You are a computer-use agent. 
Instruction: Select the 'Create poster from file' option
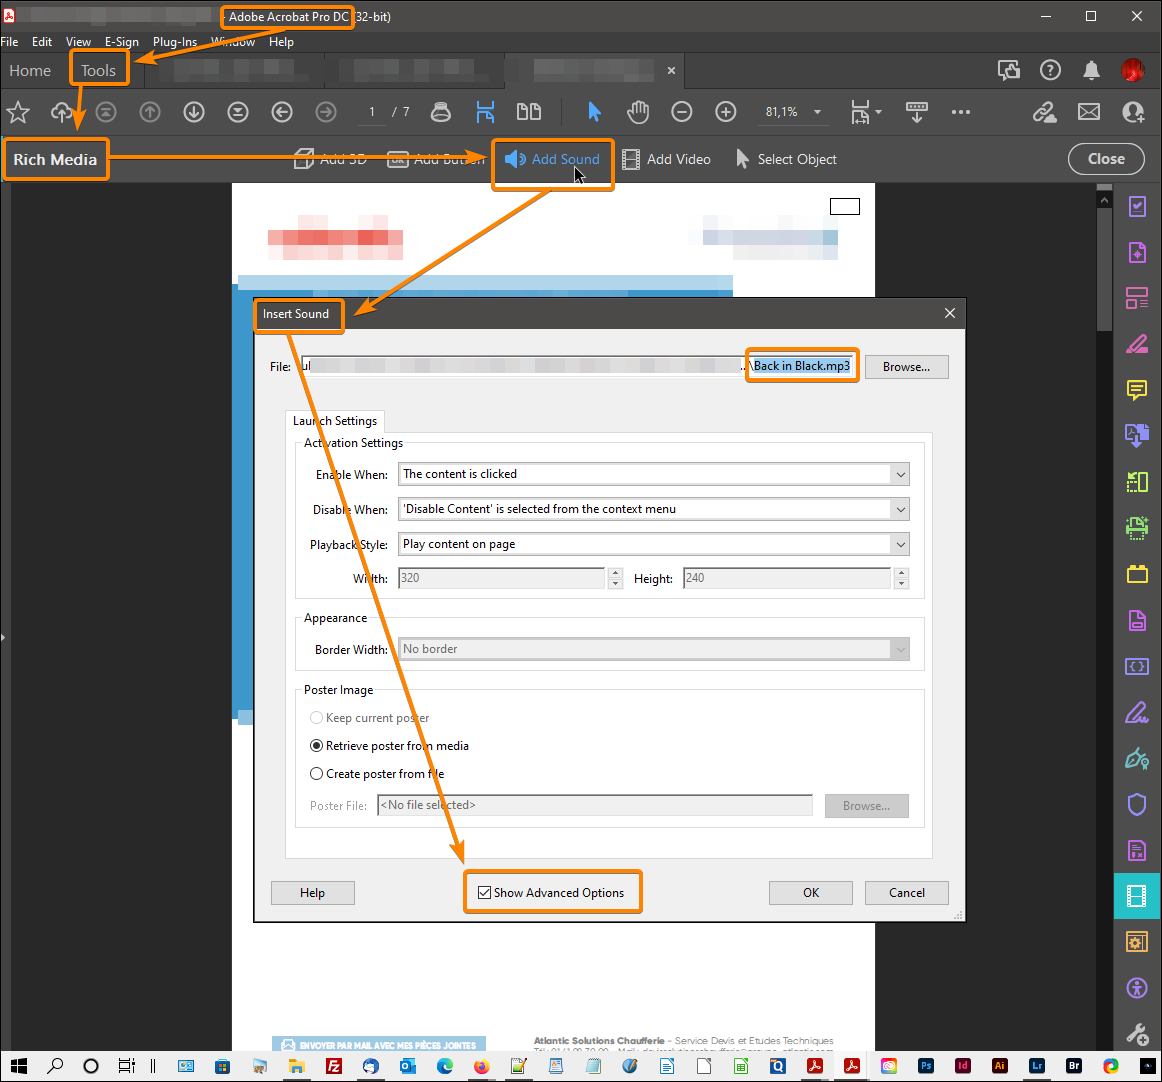(316, 773)
